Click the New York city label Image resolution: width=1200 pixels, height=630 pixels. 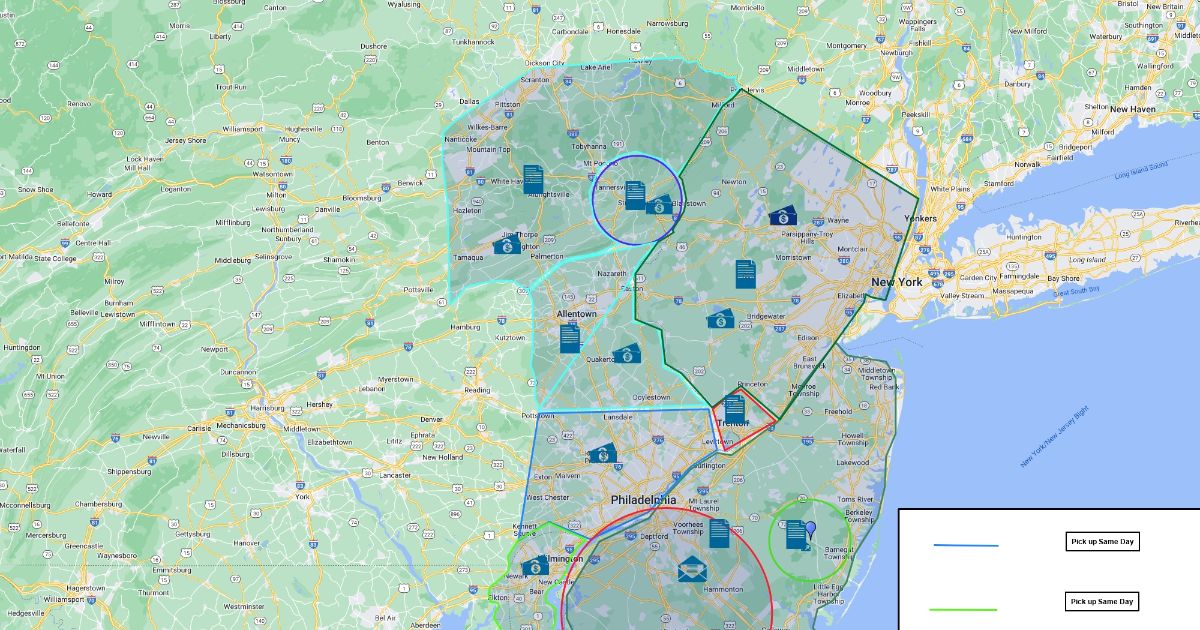click(897, 282)
